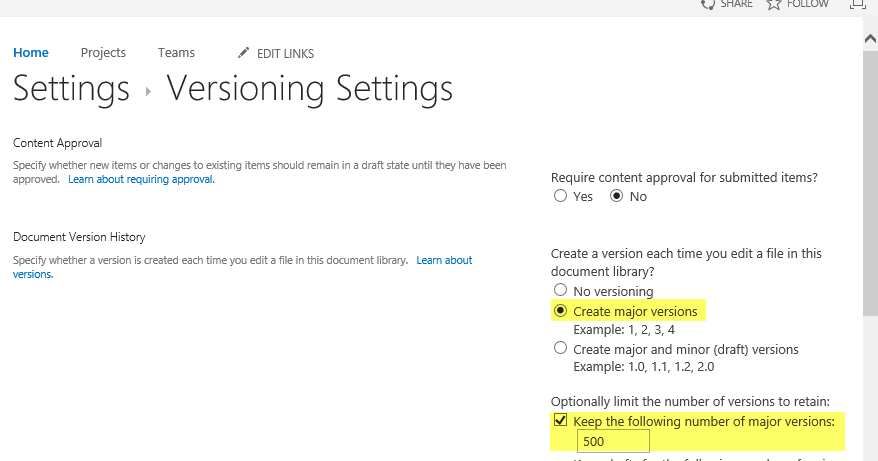878x461 pixels.
Task: Select 'Create major and minor (draft) versions'
Action: [560, 350]
